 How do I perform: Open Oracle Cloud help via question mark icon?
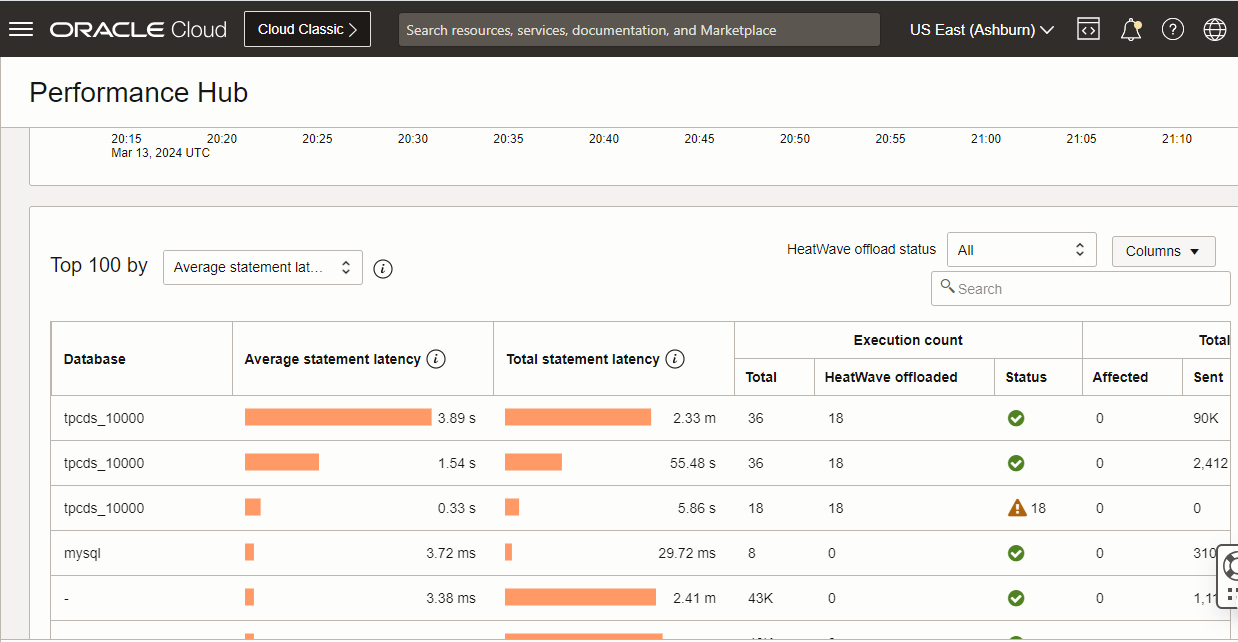[x=1172, y=29]
